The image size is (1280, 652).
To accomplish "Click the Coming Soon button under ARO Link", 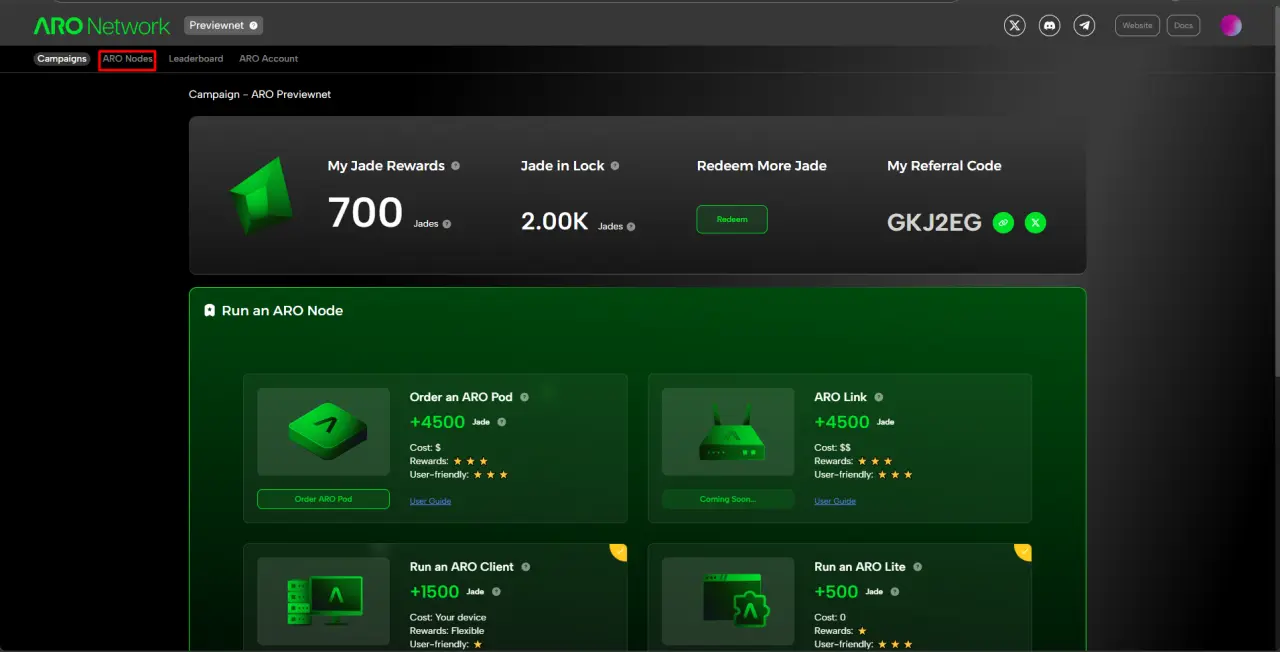I will (728, 499).
